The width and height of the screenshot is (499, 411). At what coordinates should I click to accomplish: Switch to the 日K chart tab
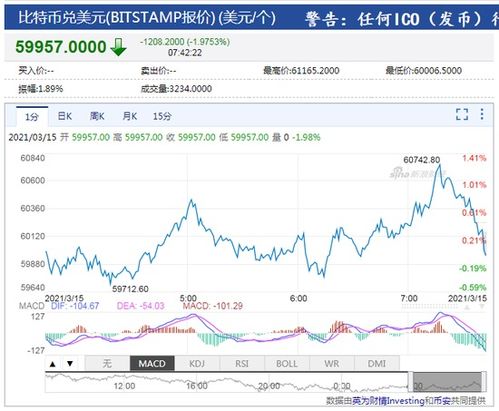pos(65,116)
